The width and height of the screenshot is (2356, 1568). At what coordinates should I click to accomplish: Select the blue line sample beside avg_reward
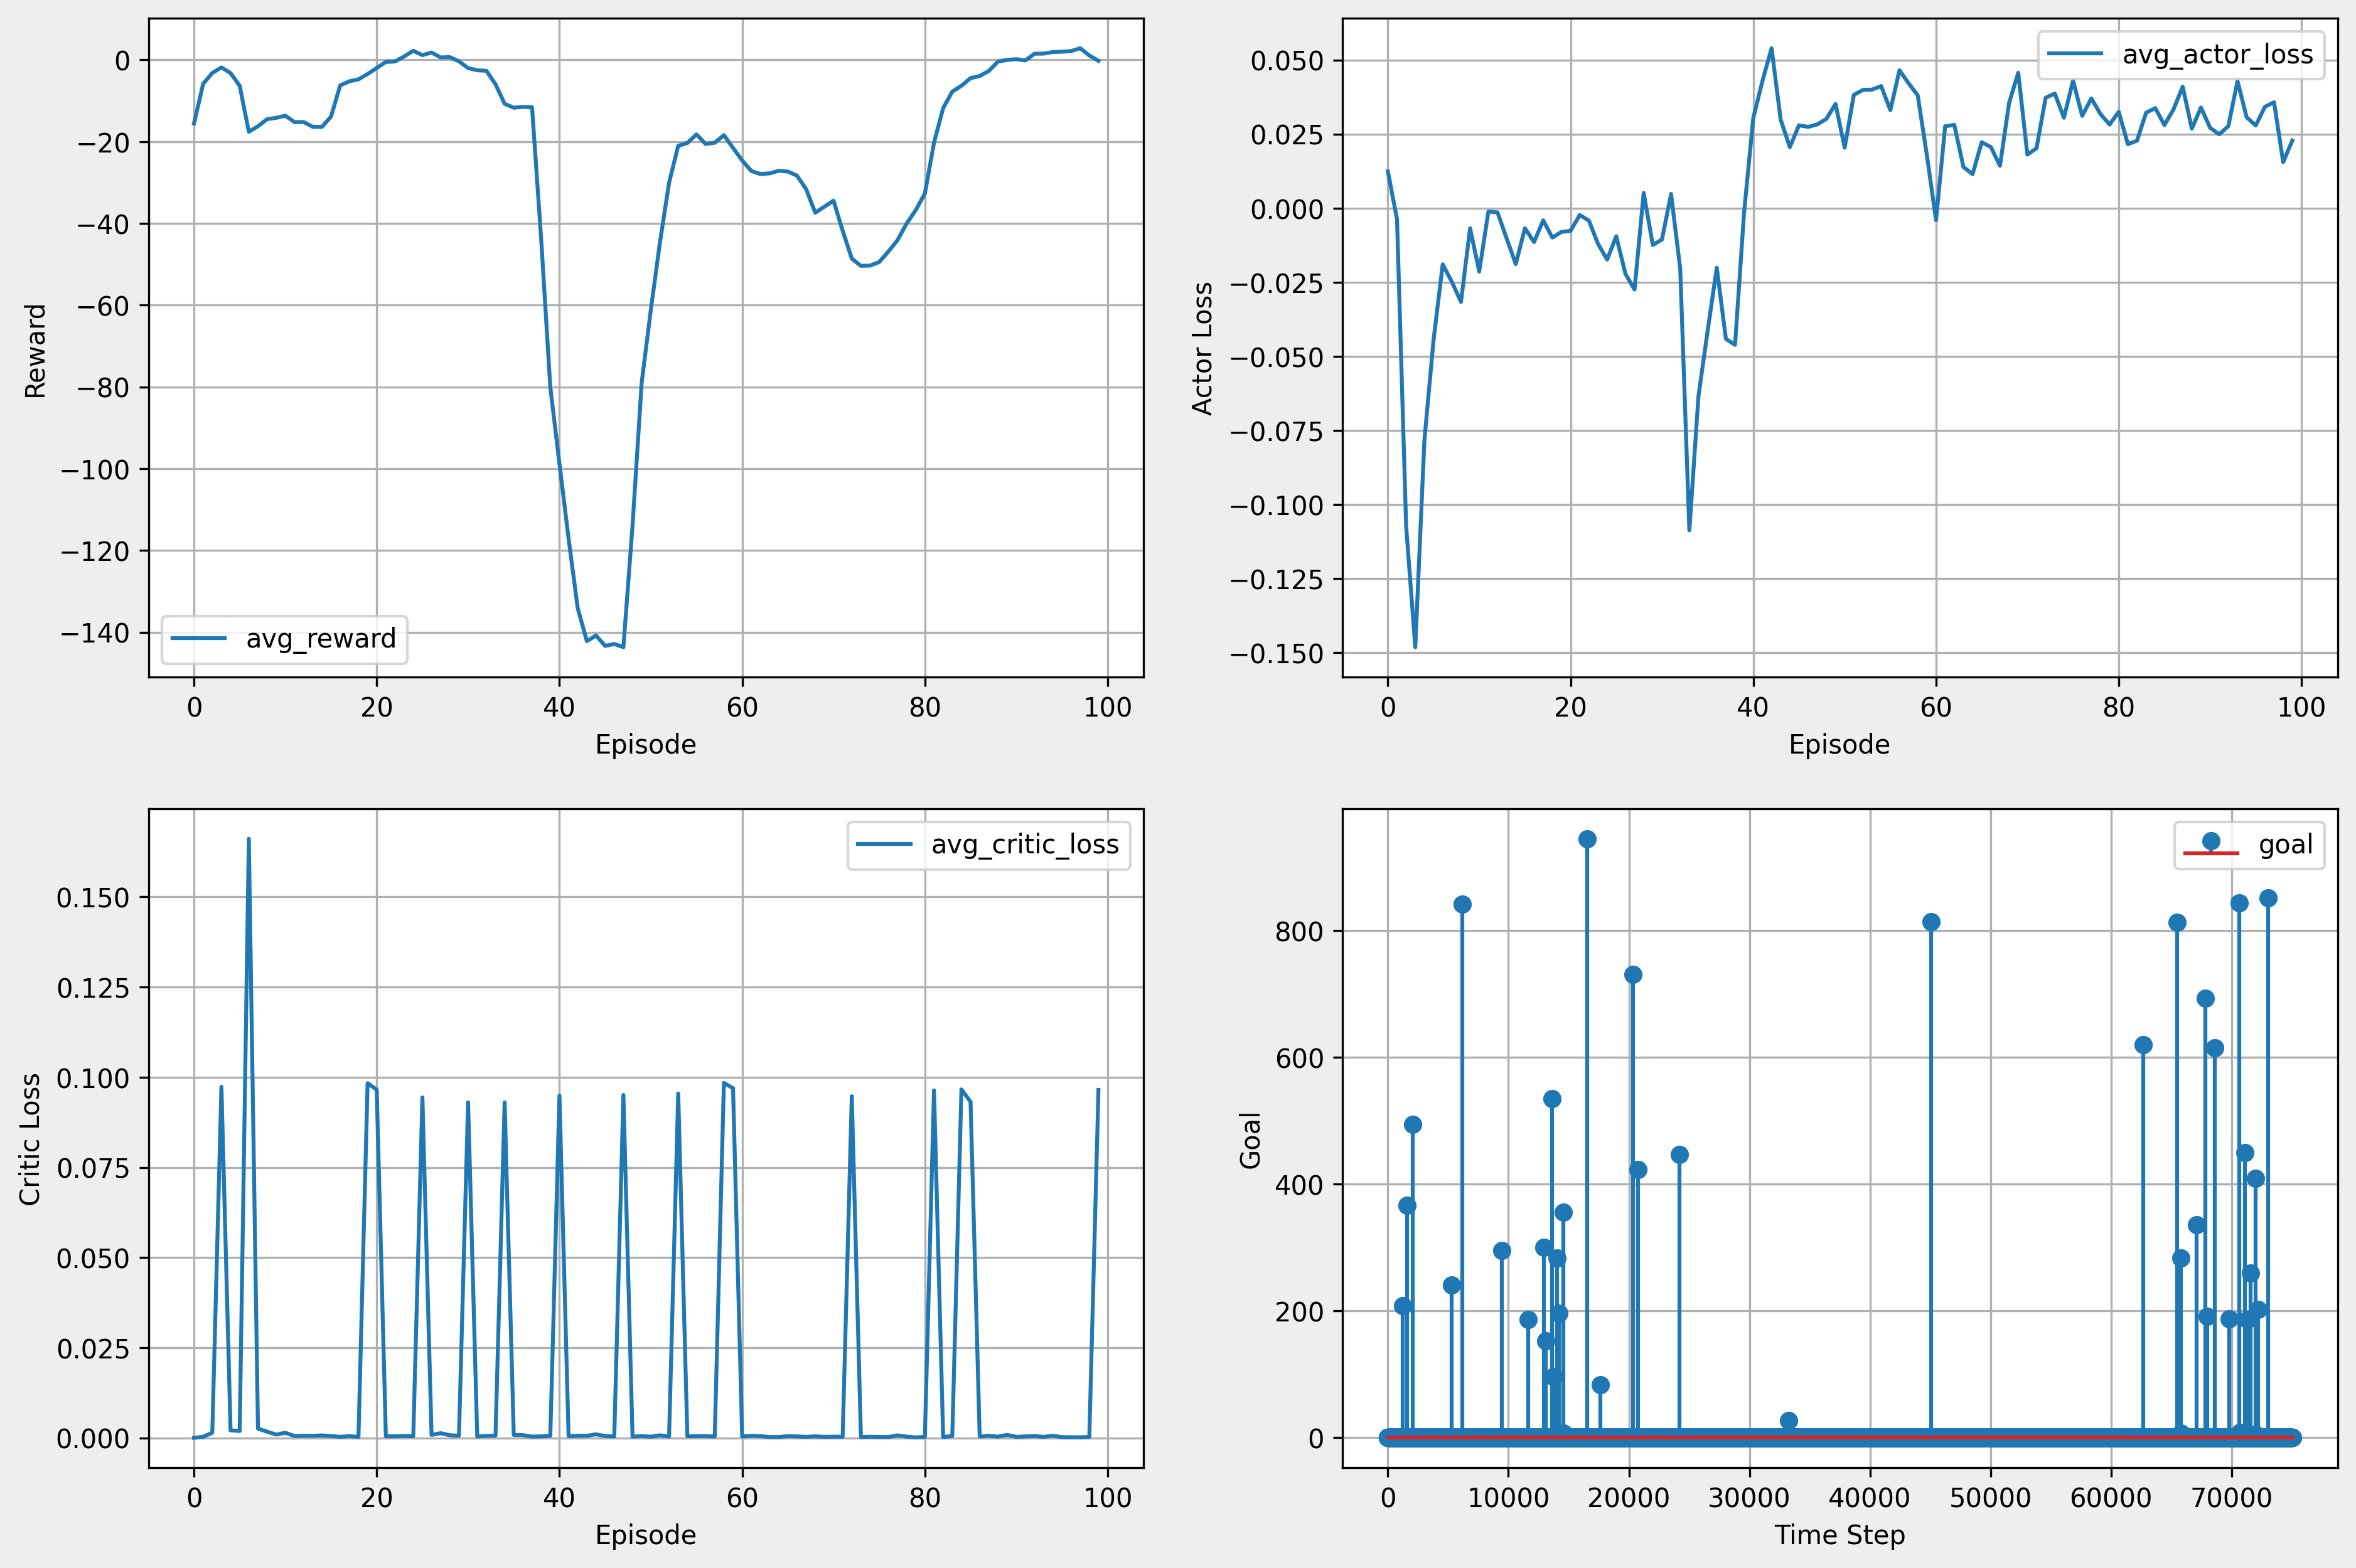pos(199,638)
